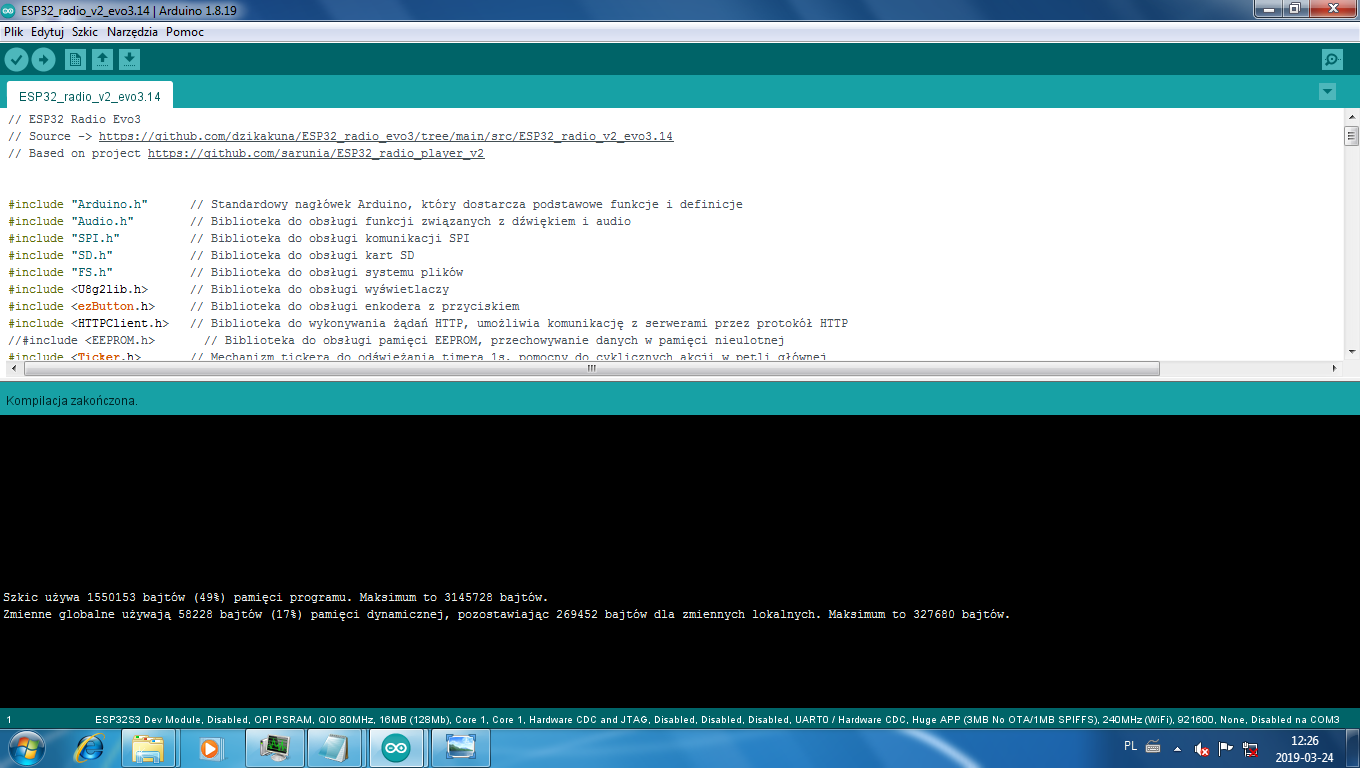
Task: Click the U8g2lib.h include line
Action: (x=228, y=289)
